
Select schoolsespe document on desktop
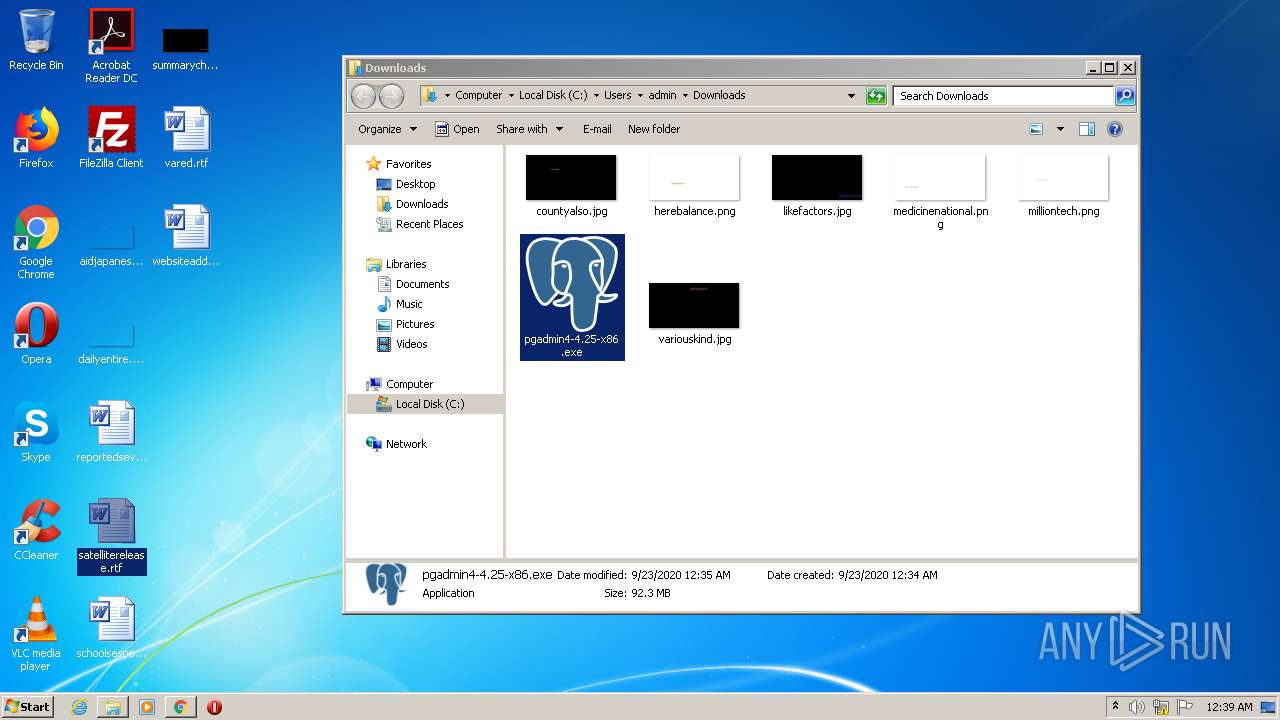pyautogui.click(x=111, y=628)
